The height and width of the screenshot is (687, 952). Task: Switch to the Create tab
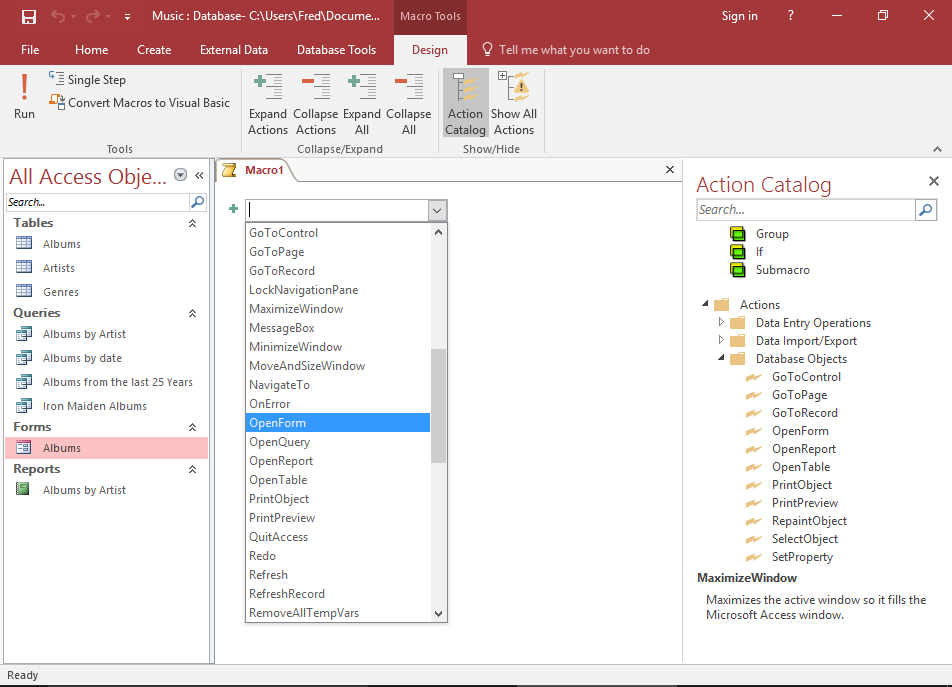pos(154,50)
